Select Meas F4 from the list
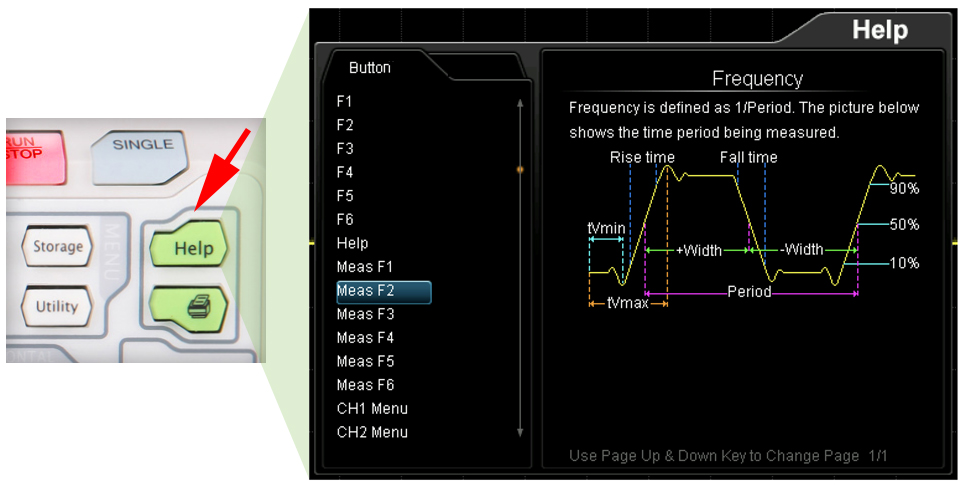This screenshot has height=487, width=964. pyautogui.click(x=365, y=338)
